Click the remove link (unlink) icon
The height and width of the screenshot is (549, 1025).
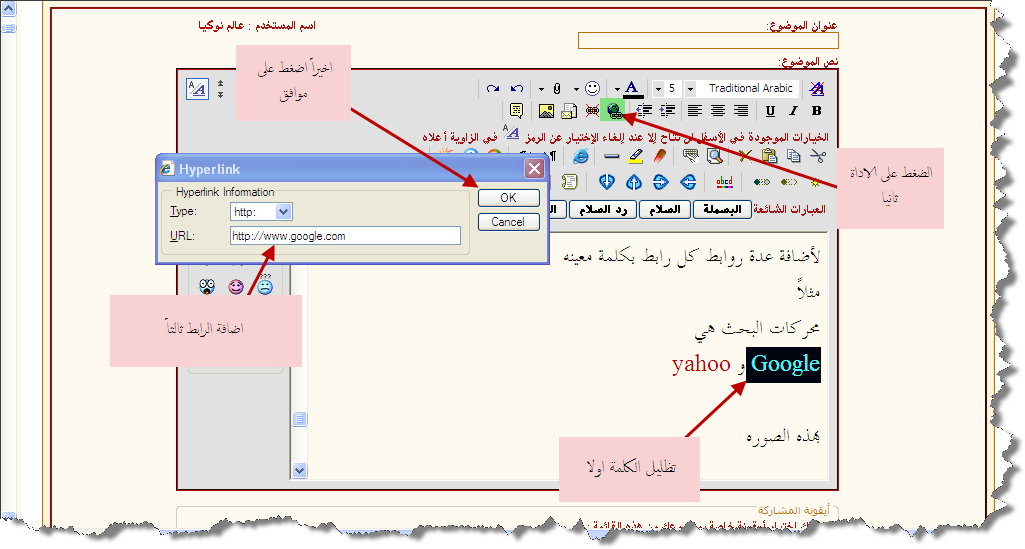pos(592,111)
